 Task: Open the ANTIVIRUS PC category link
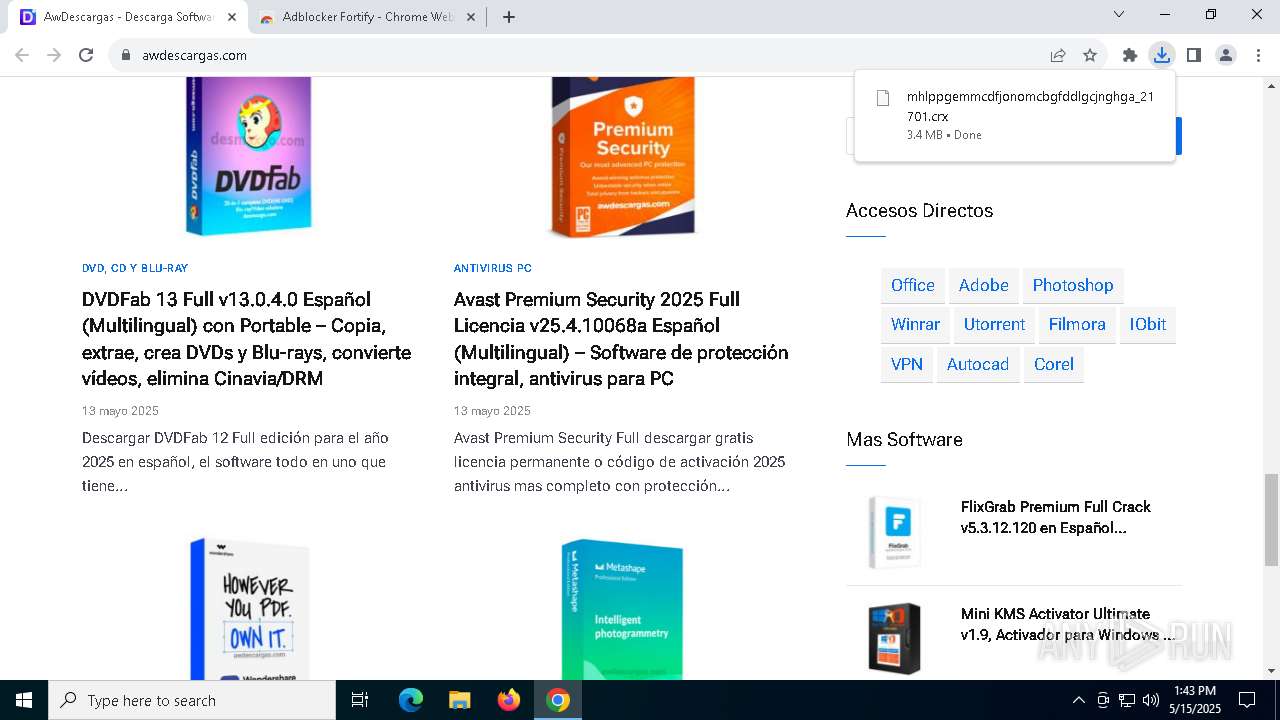pos(492,268)
